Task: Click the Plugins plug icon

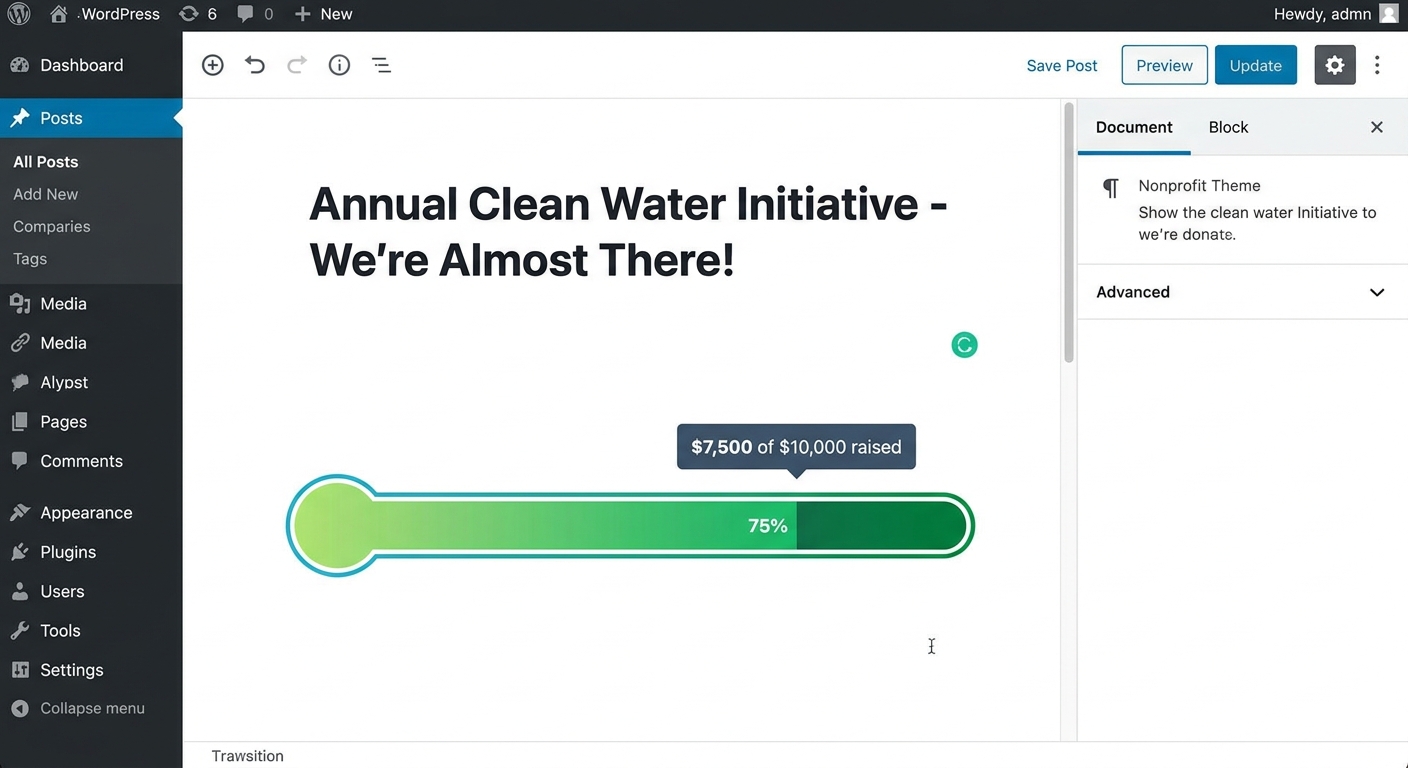Action: pos(20,552)
